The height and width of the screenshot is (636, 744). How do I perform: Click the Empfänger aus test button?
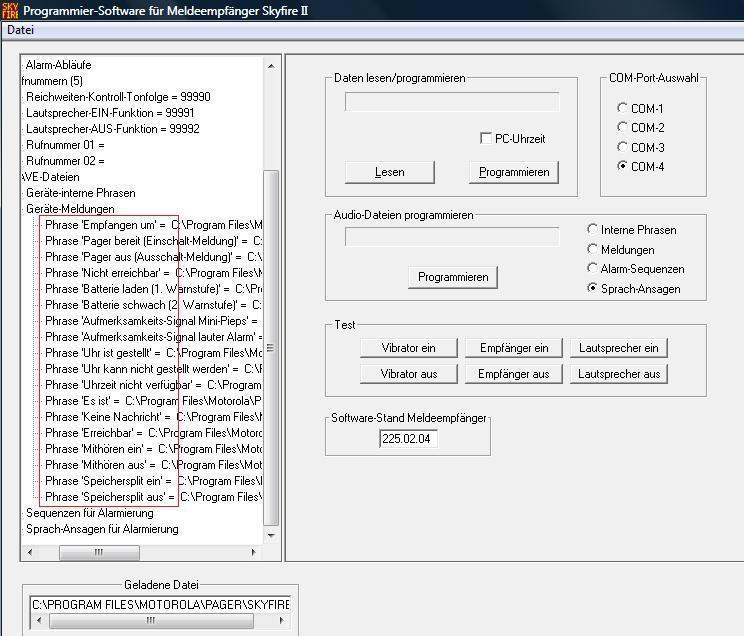click(x=514, y=374)
